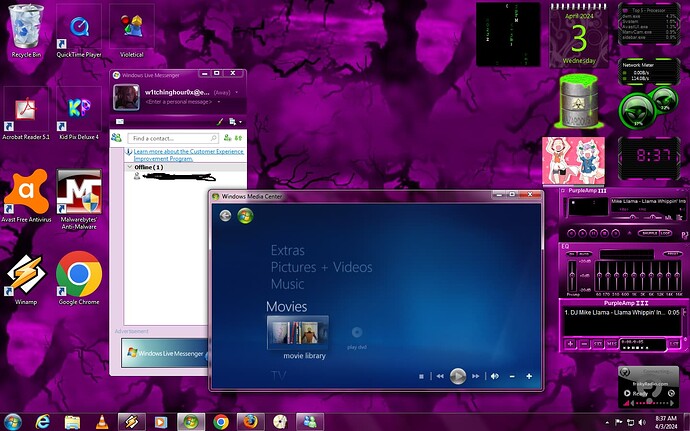Rewind in Media Center transport bar

(440, 376)
